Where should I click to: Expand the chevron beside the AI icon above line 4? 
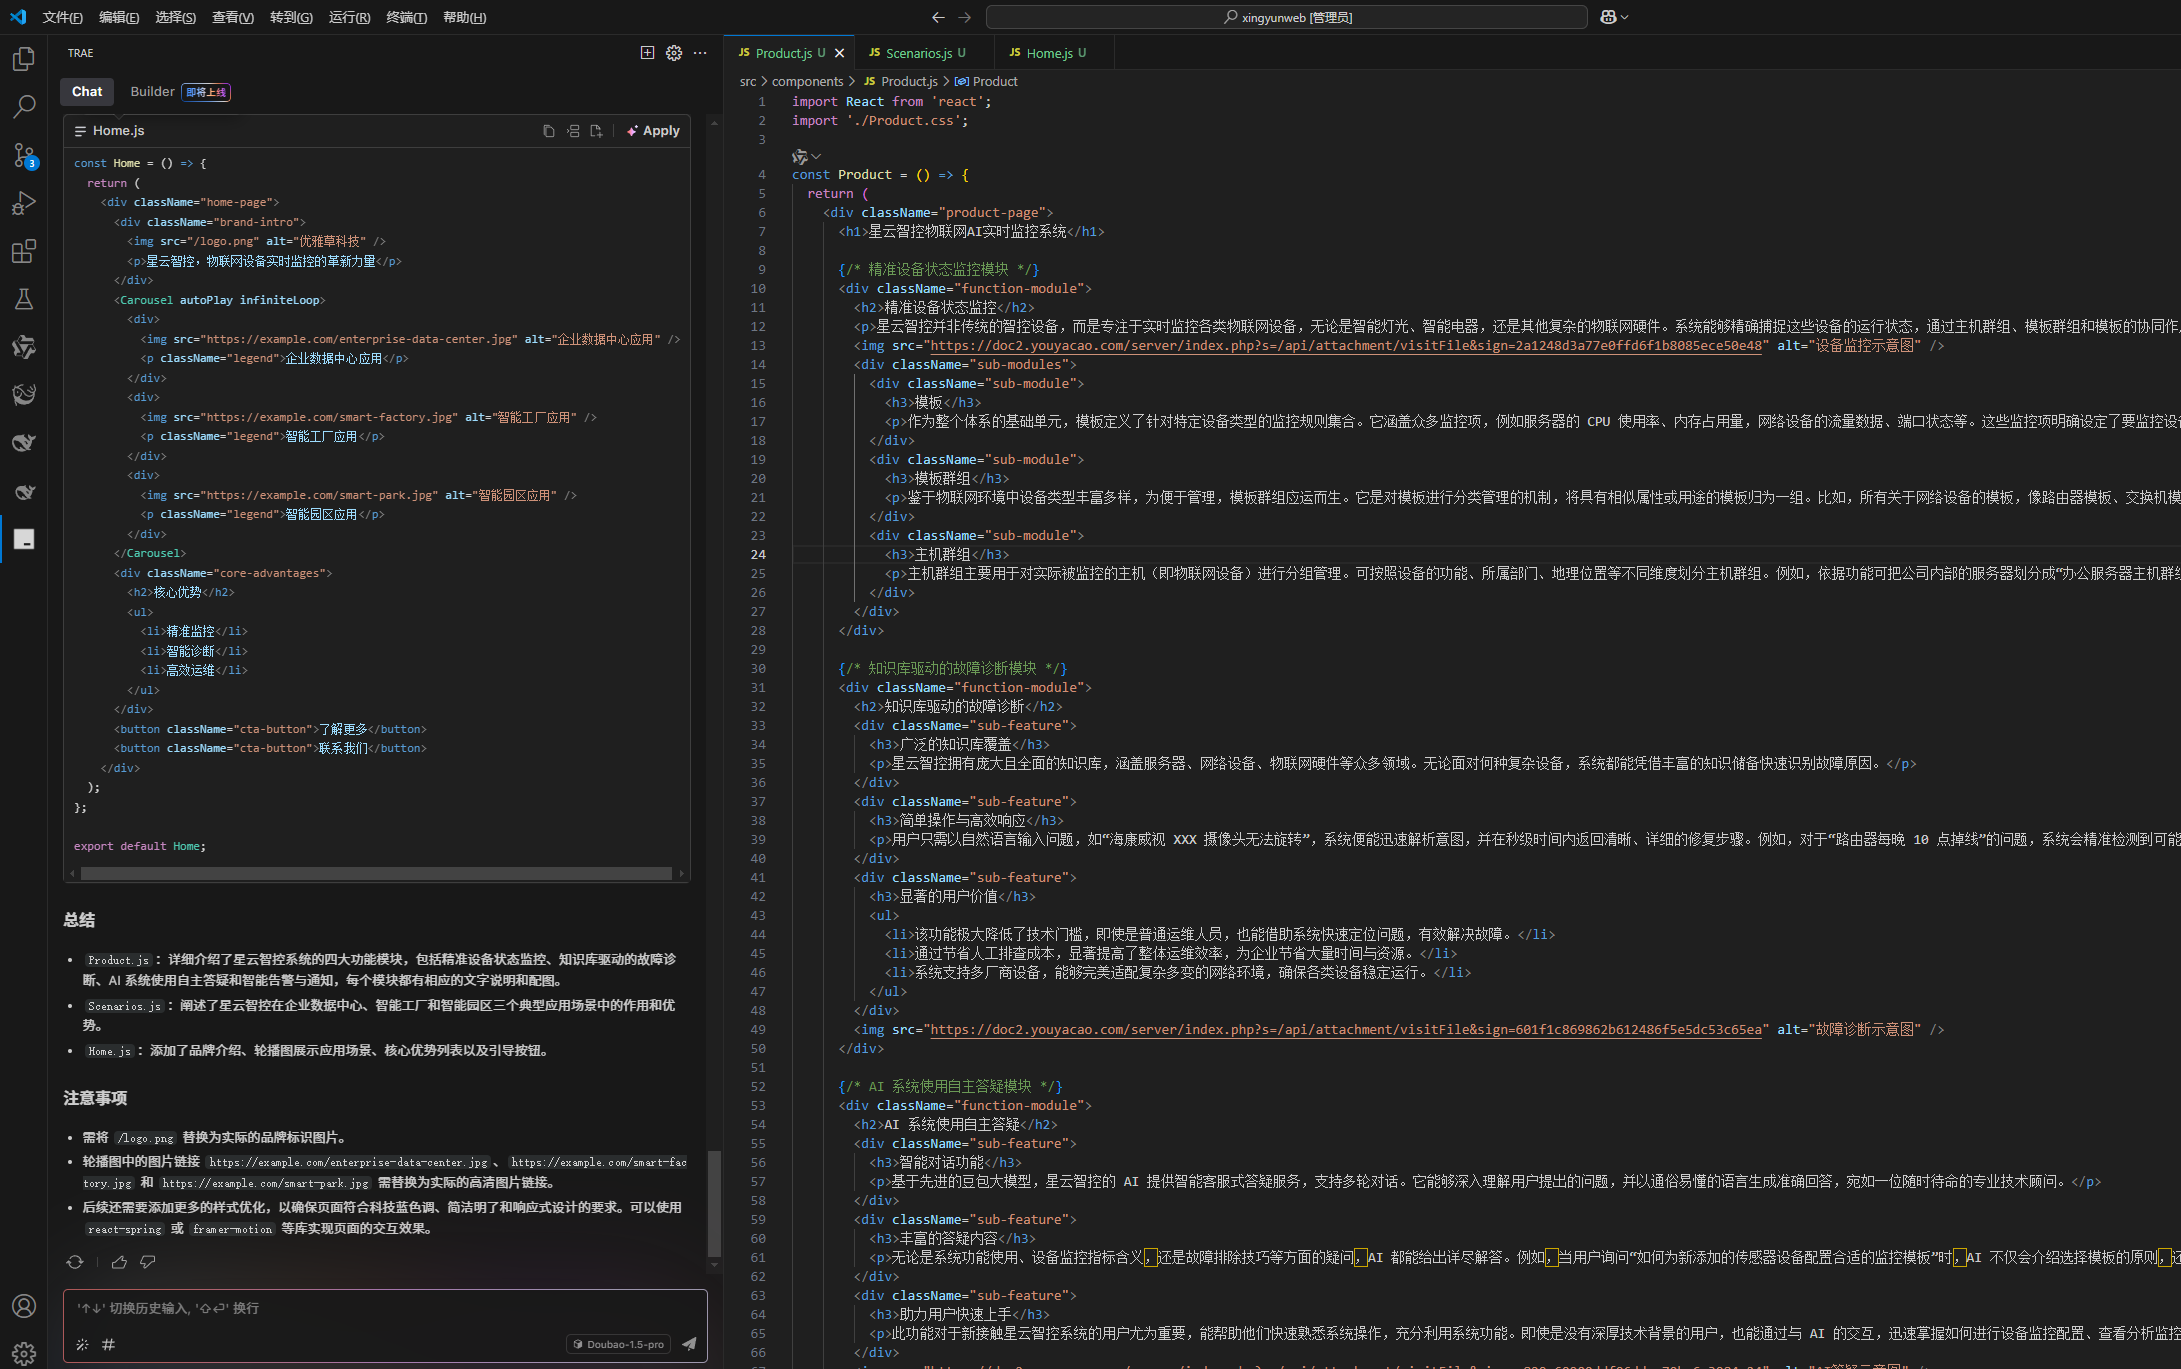(817, 156)
